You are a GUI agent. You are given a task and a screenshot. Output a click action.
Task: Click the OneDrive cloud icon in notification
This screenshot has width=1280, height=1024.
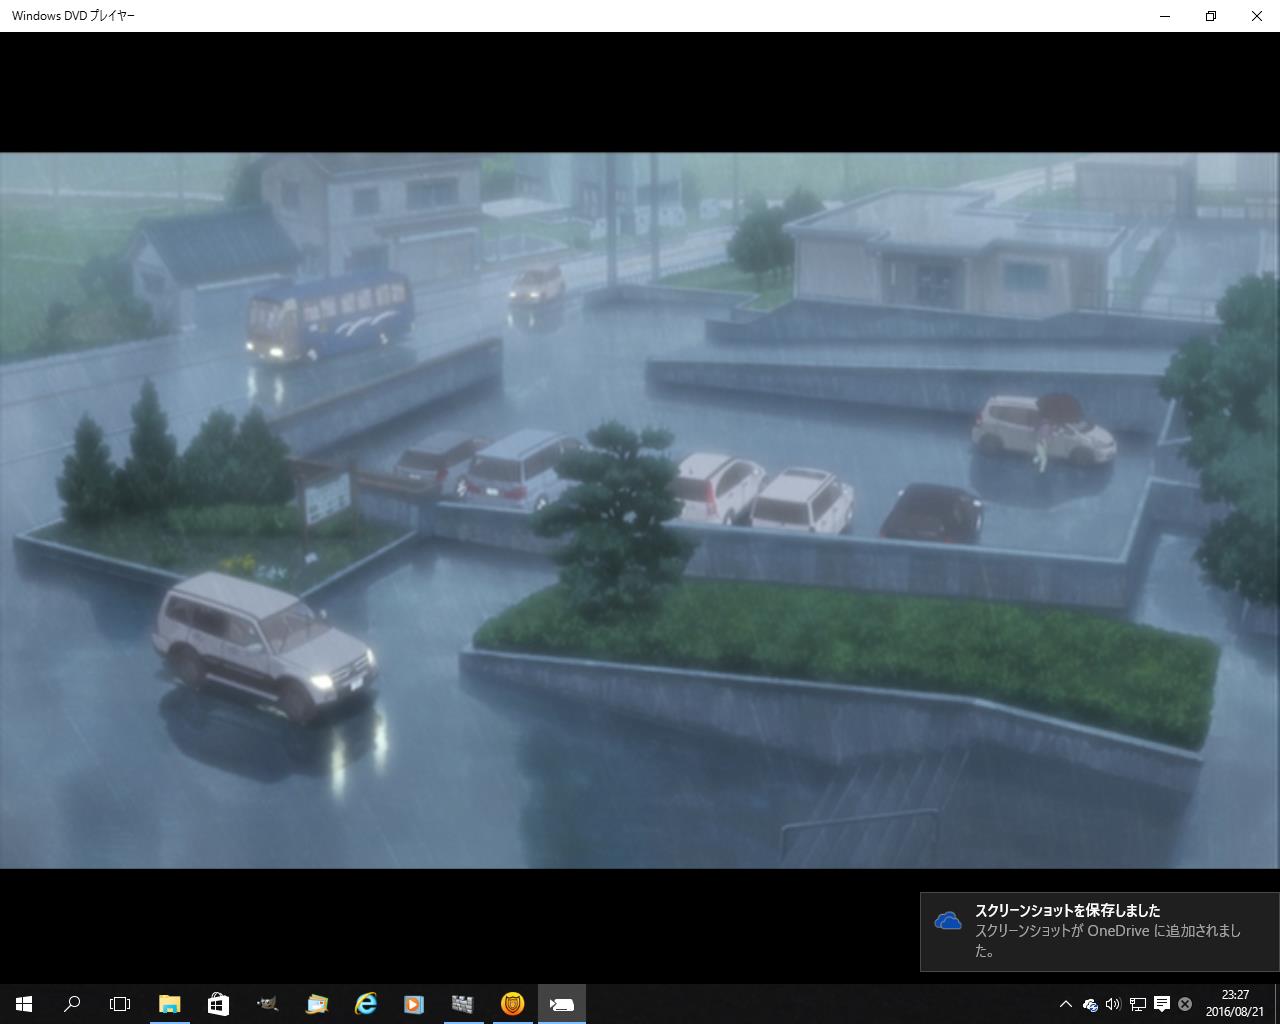click(948, 921)
